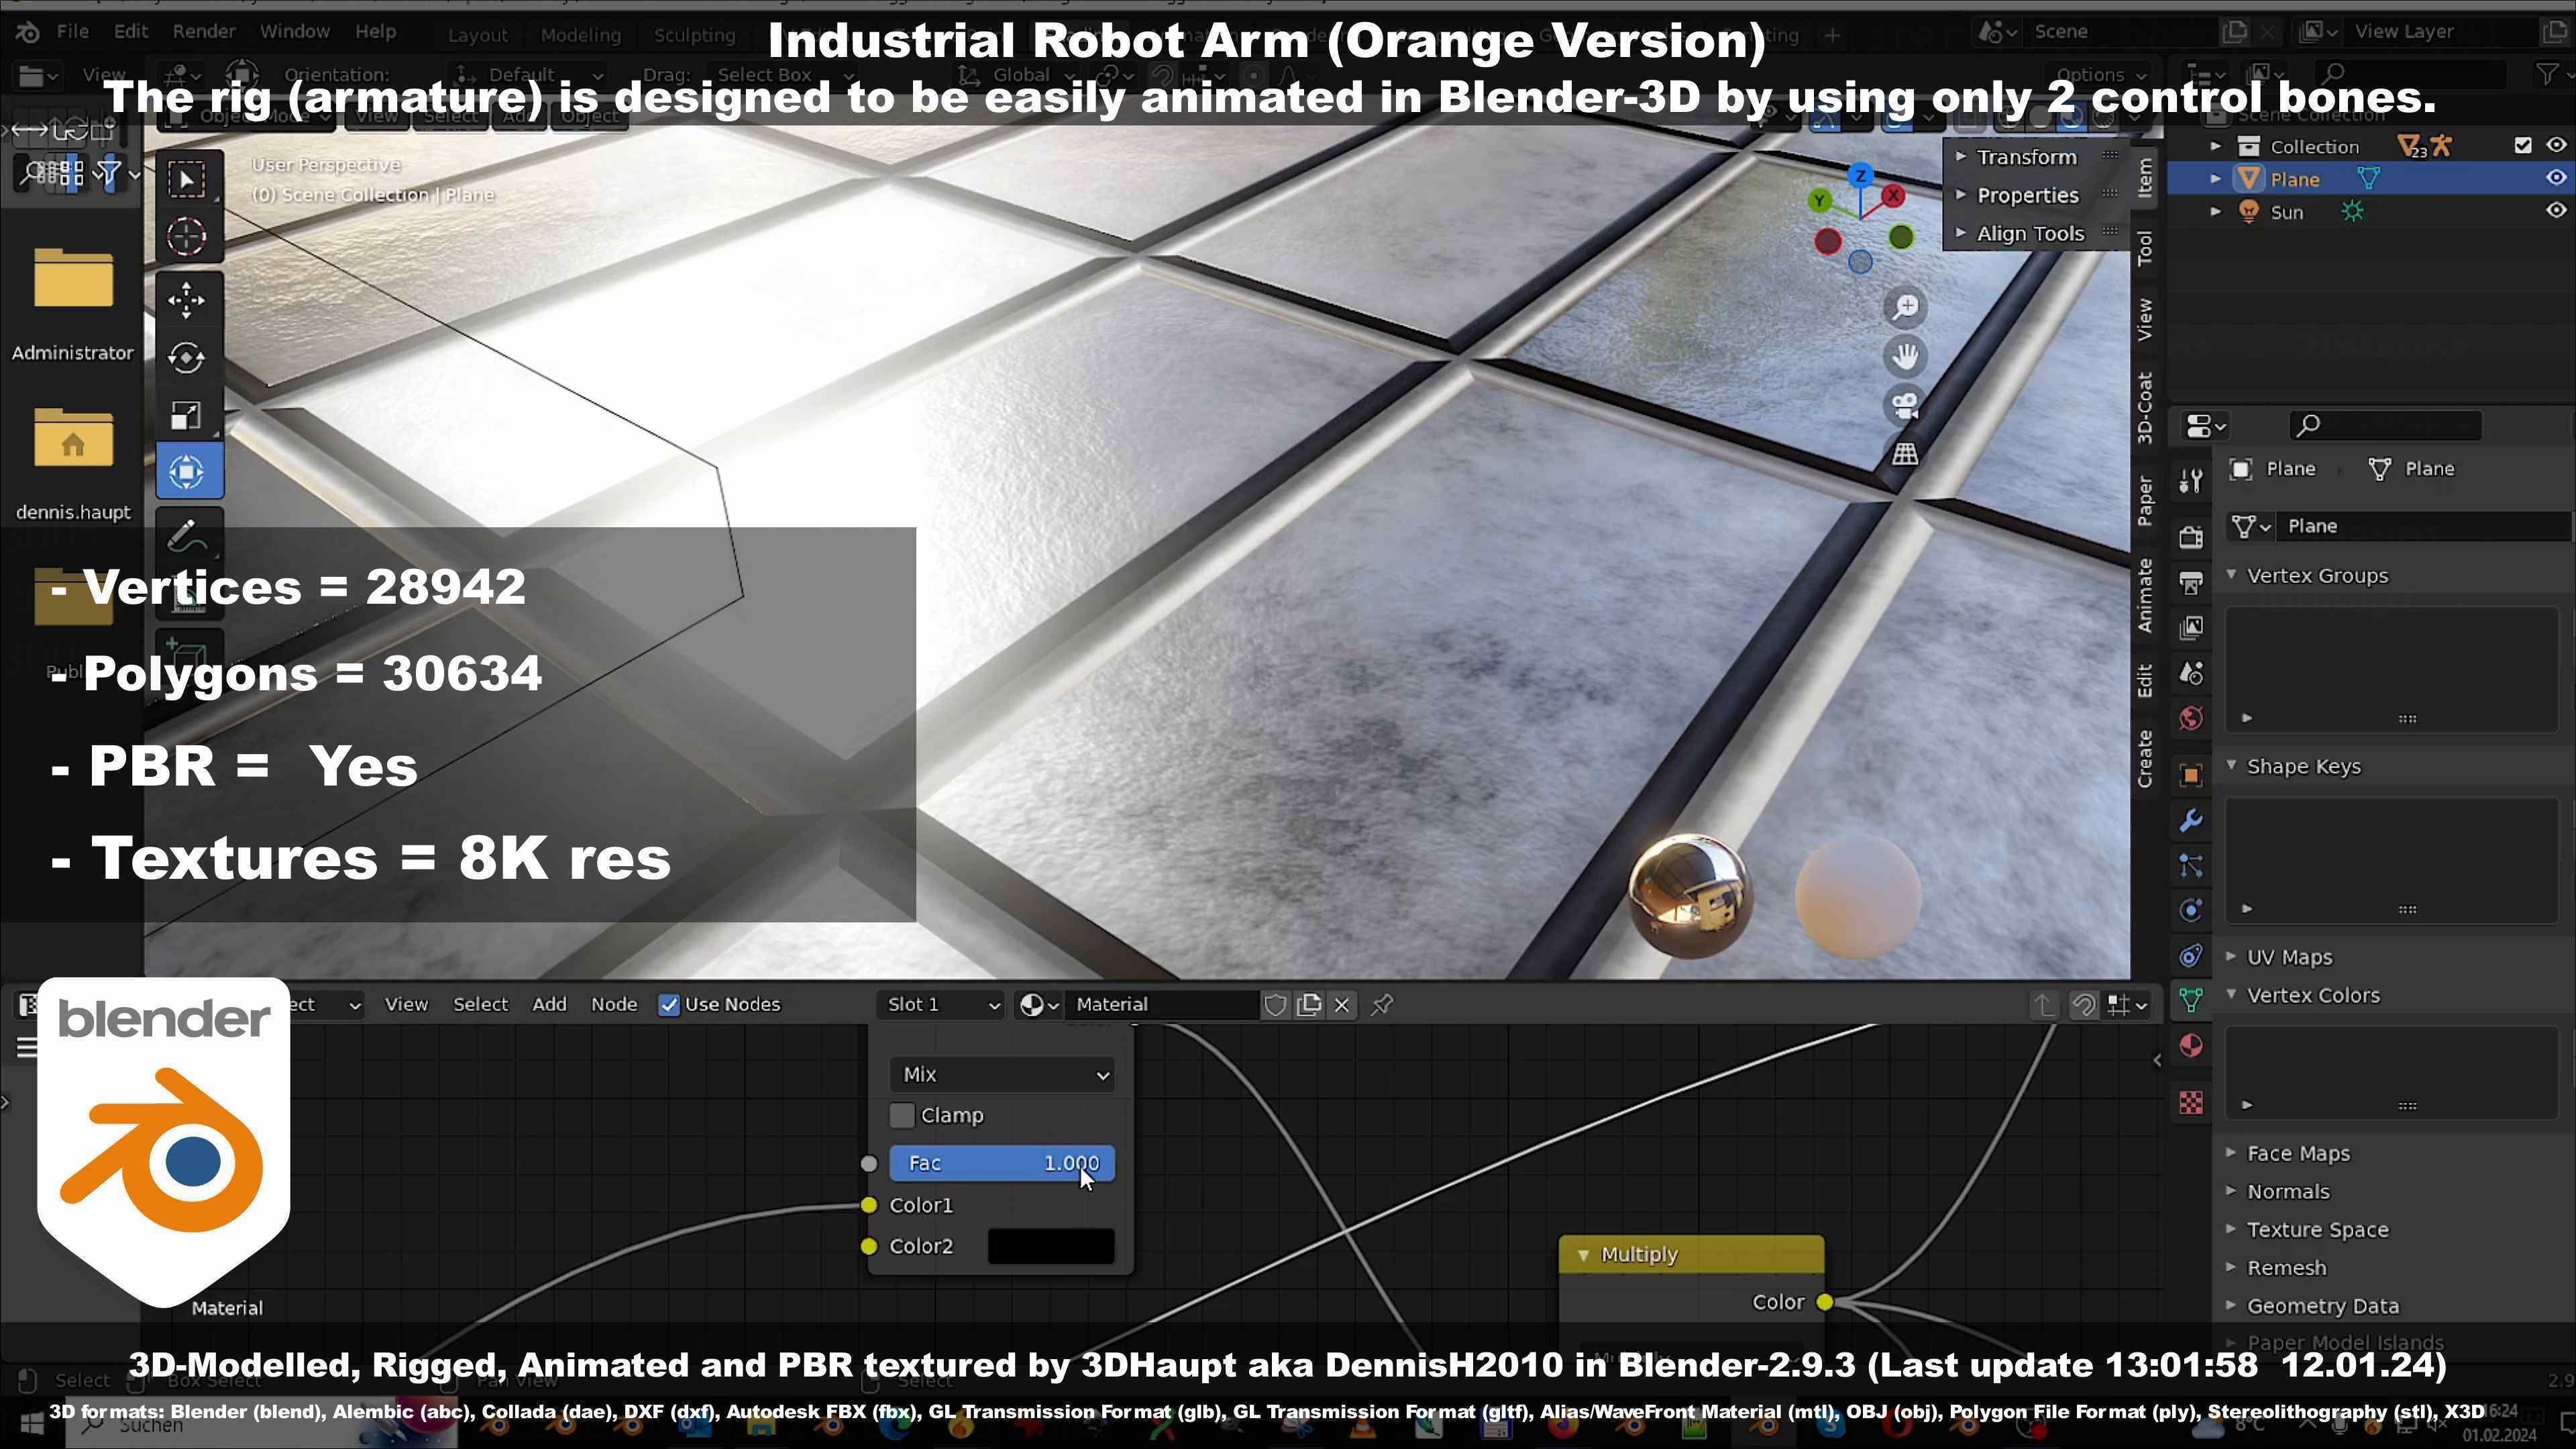Edit the Plane mesh name field

[2422, 526]
